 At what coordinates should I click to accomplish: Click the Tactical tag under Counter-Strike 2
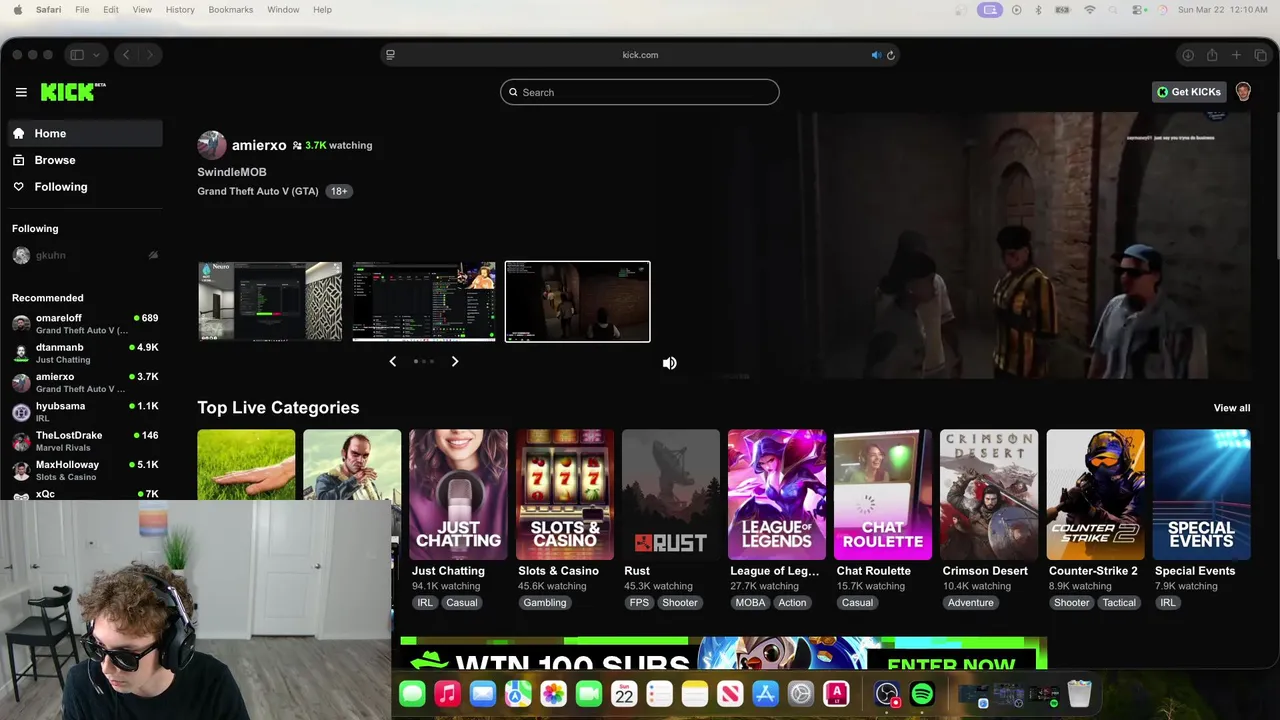point(1119,603)
